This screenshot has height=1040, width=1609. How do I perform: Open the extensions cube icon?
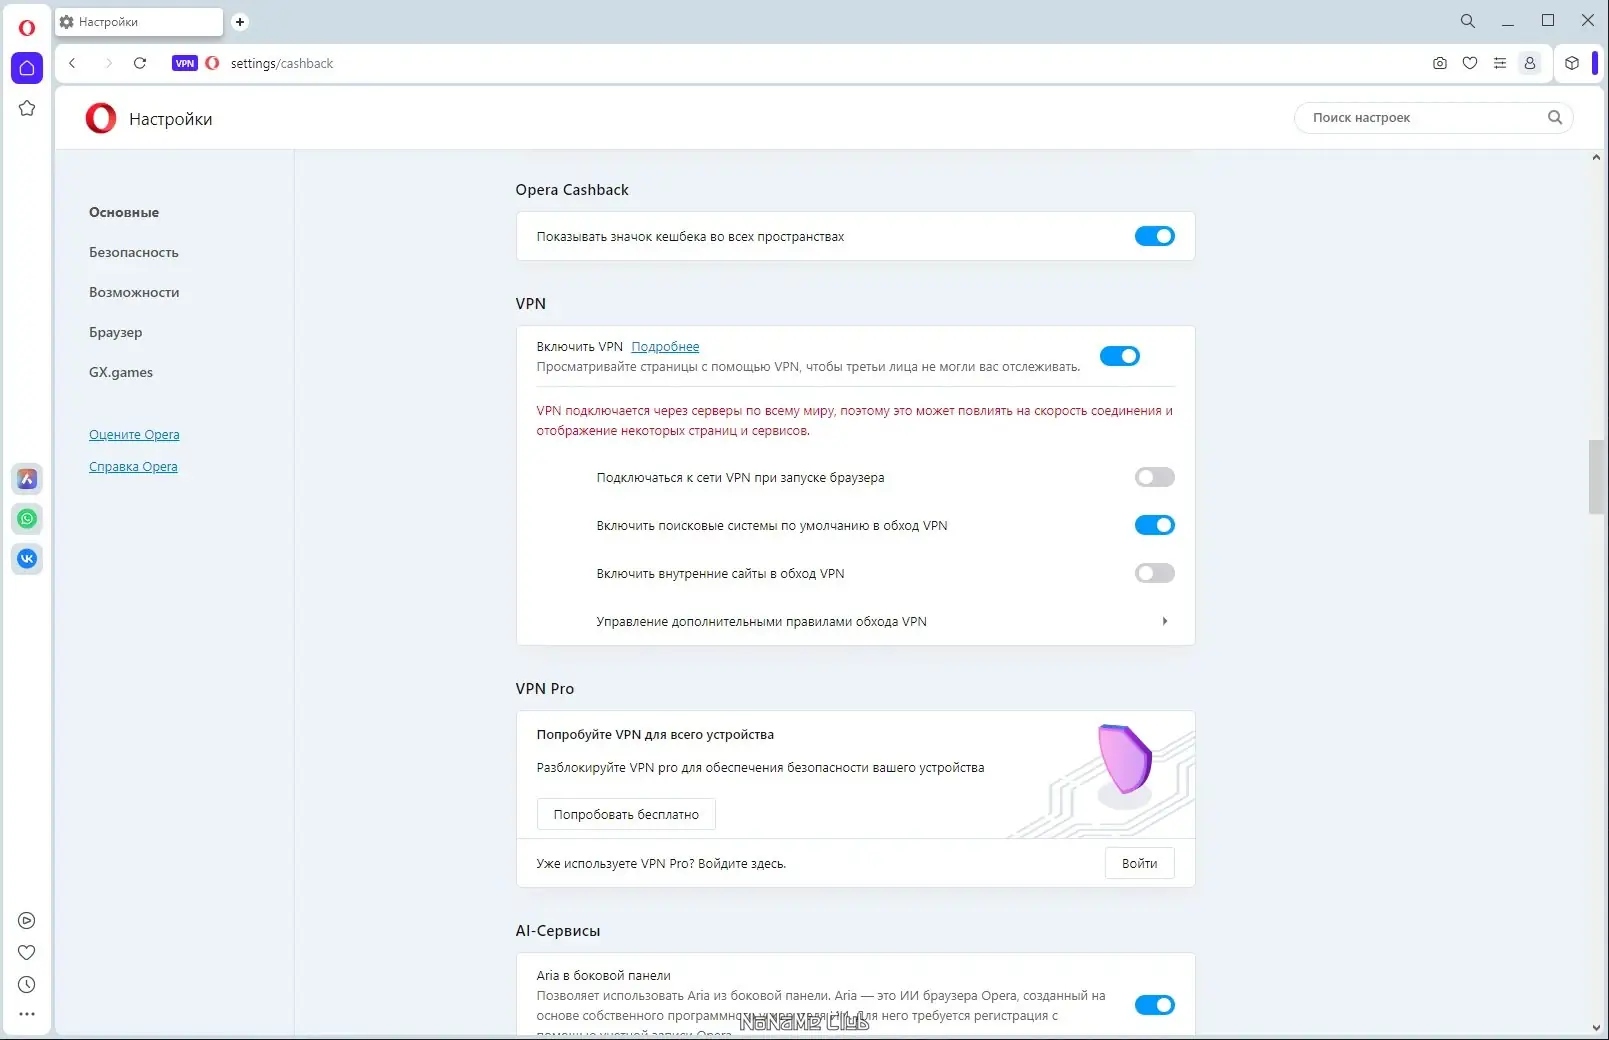(1572, 63)
